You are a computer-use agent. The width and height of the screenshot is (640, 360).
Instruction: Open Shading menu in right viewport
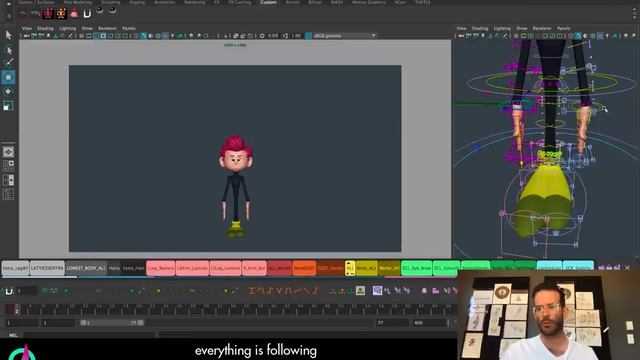(x=480, y=29)
